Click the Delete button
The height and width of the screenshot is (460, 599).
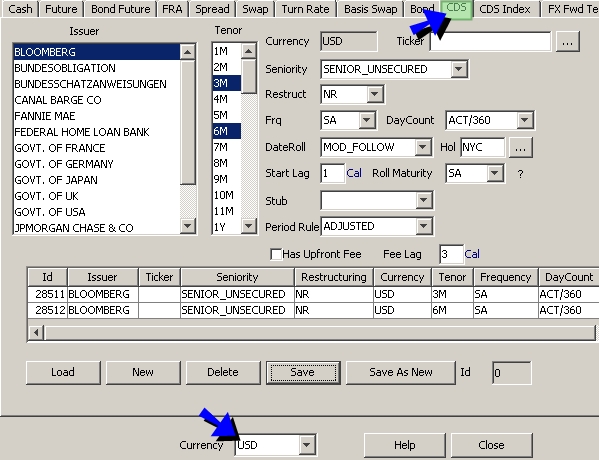223,372
